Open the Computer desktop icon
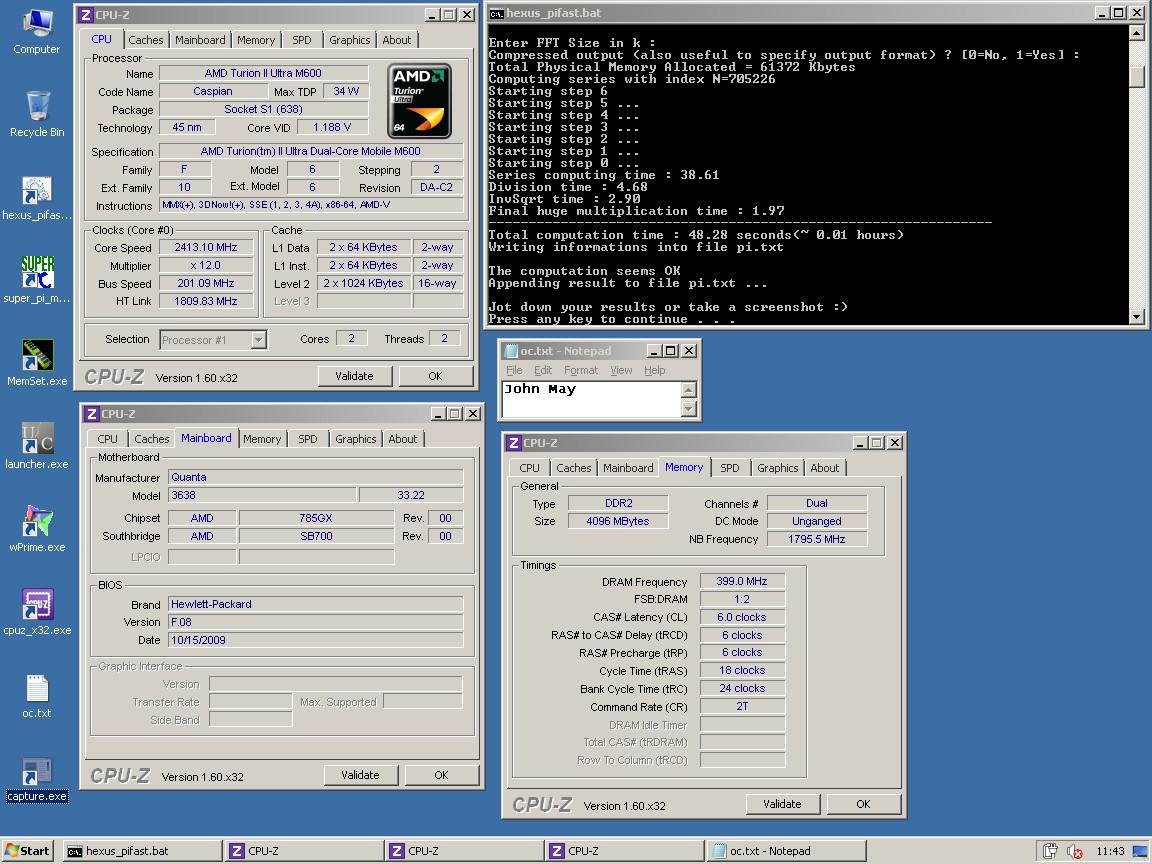The height and width of the screenshot is (864, 1152). pos(37,32)
